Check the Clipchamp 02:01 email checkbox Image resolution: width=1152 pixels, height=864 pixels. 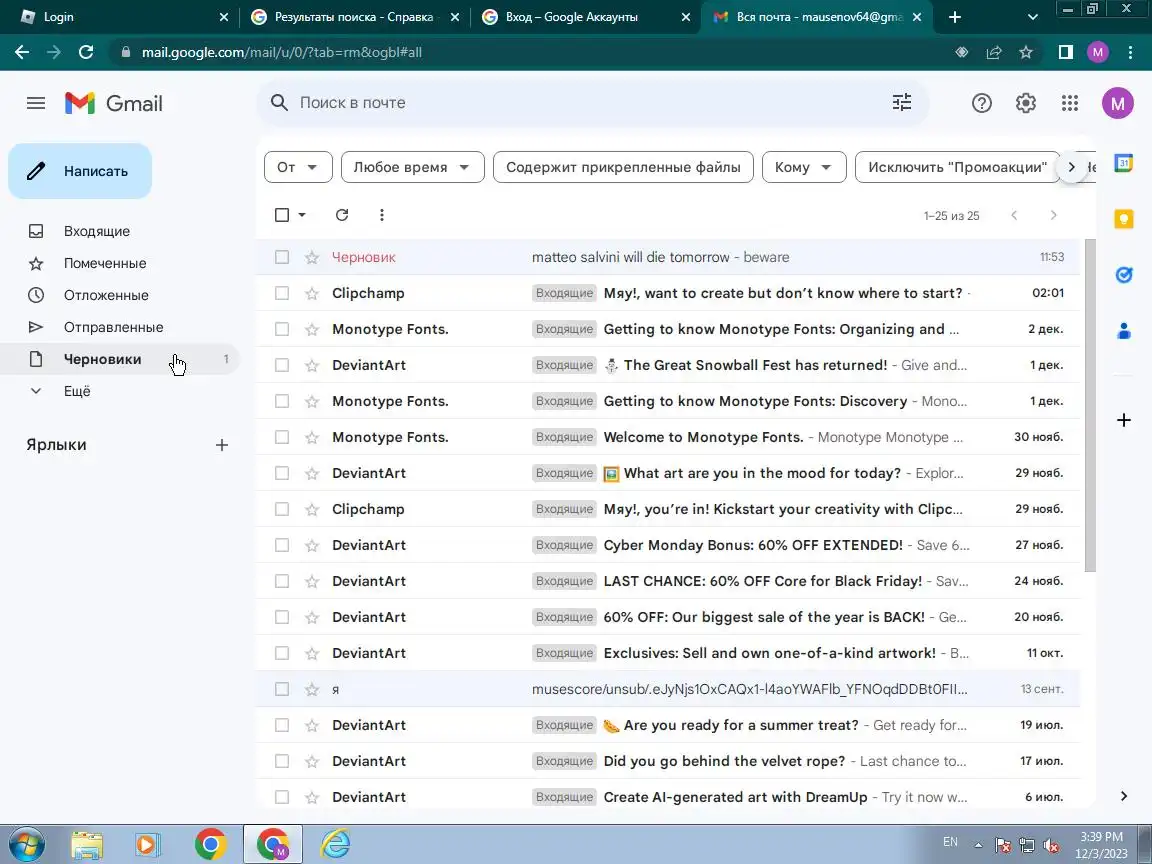[281, 293]
